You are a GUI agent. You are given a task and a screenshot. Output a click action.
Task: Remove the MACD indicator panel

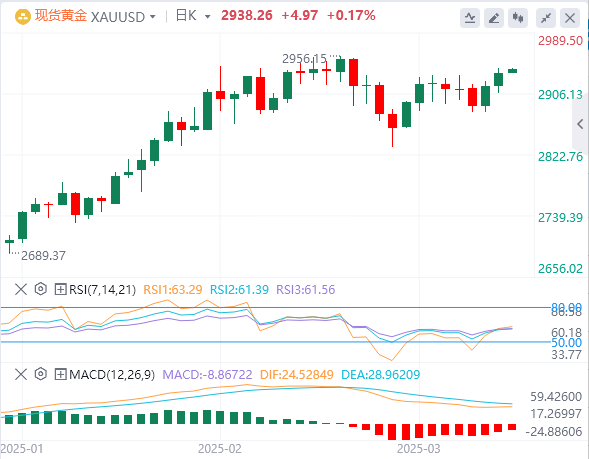21,374
